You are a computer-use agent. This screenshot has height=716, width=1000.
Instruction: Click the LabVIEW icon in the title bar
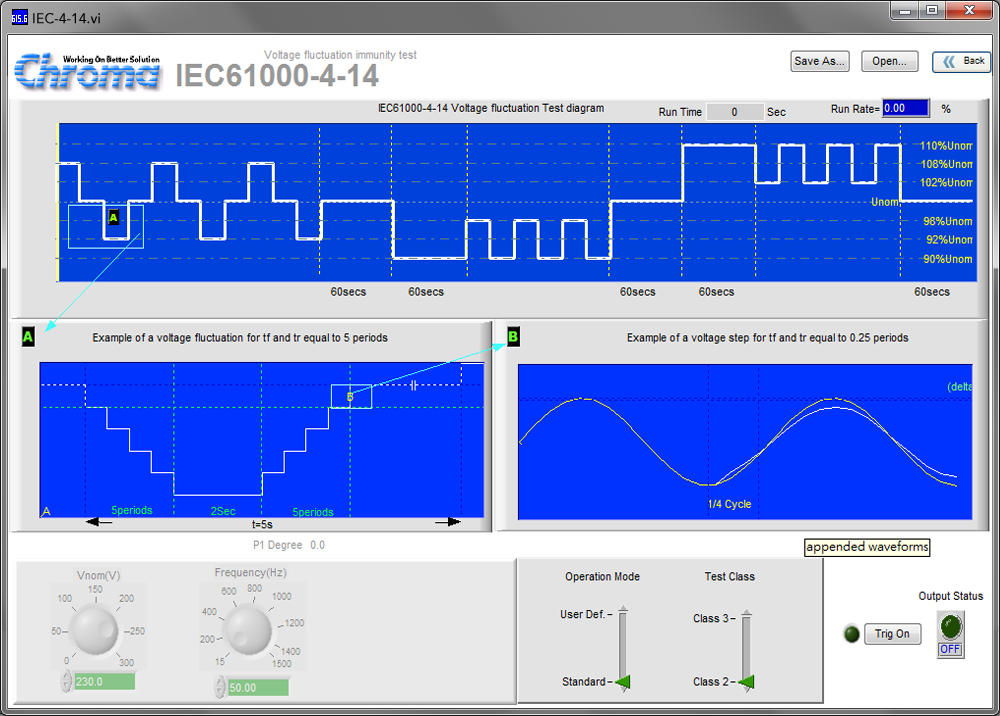[20, 18]
